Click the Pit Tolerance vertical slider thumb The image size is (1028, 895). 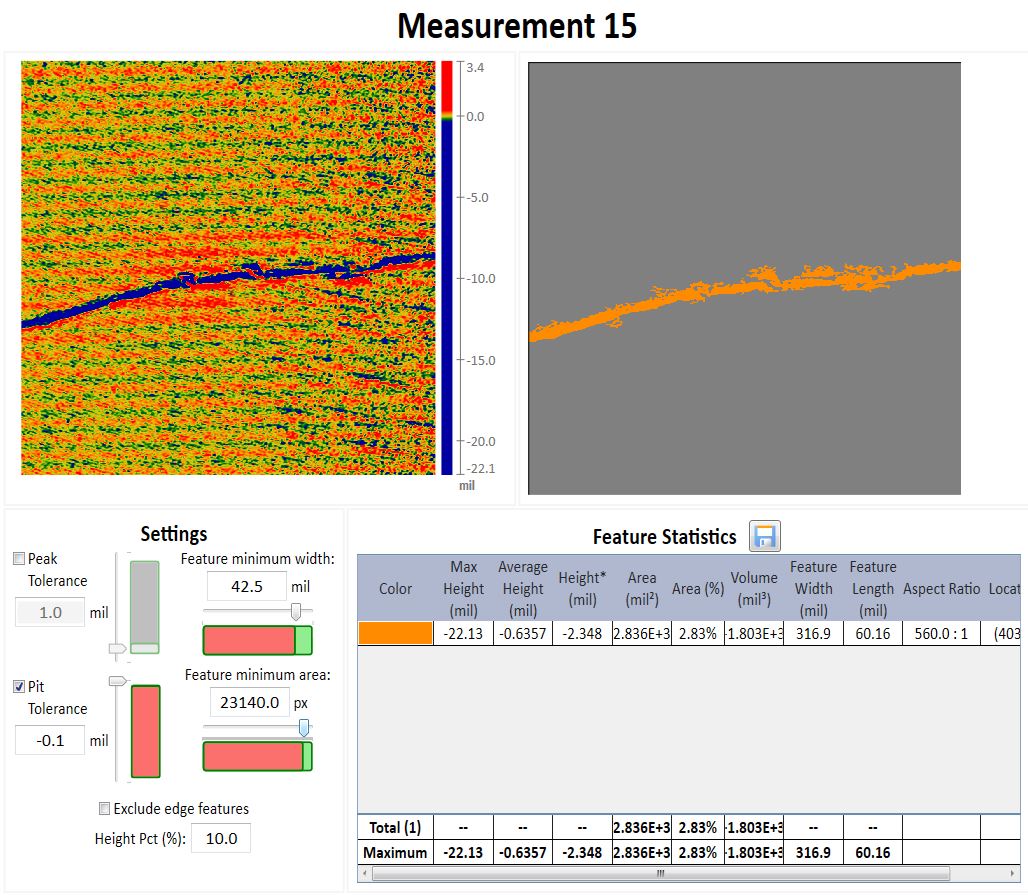click(x=117, y=681)
